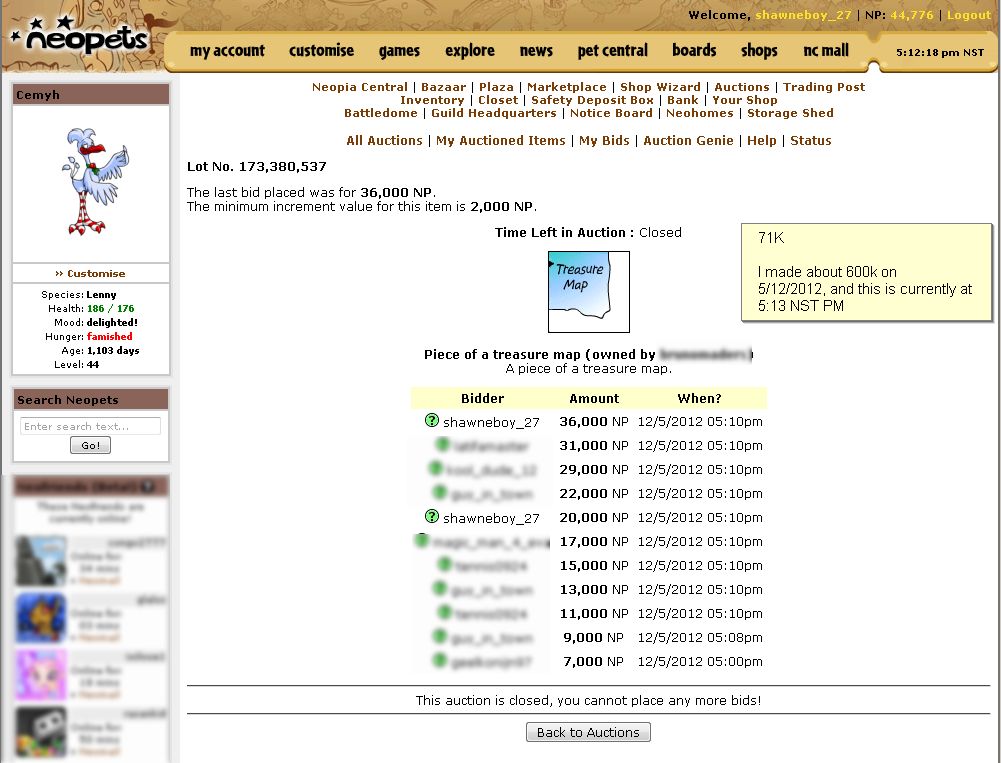The height and width of the screenshot is (763, 1001).
Task: Focus the Search Neopets text field
Action: pos(91,426)
